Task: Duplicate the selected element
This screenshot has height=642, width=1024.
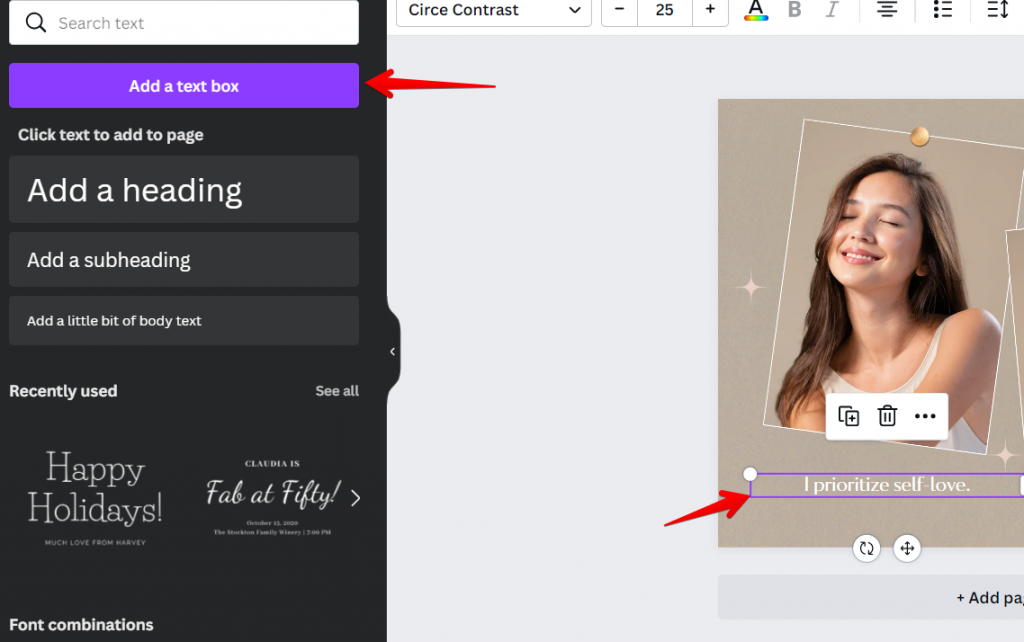Action: (848, 416)
